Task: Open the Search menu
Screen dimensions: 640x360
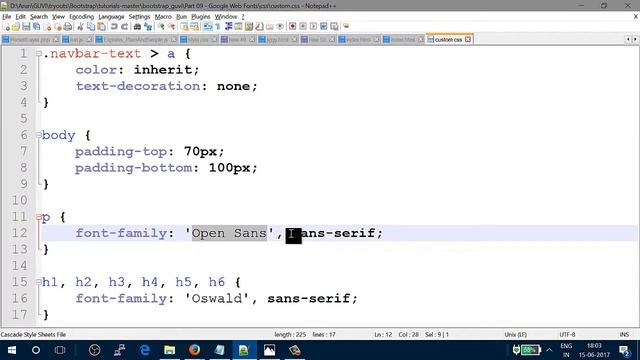Action: coord(39,17)
